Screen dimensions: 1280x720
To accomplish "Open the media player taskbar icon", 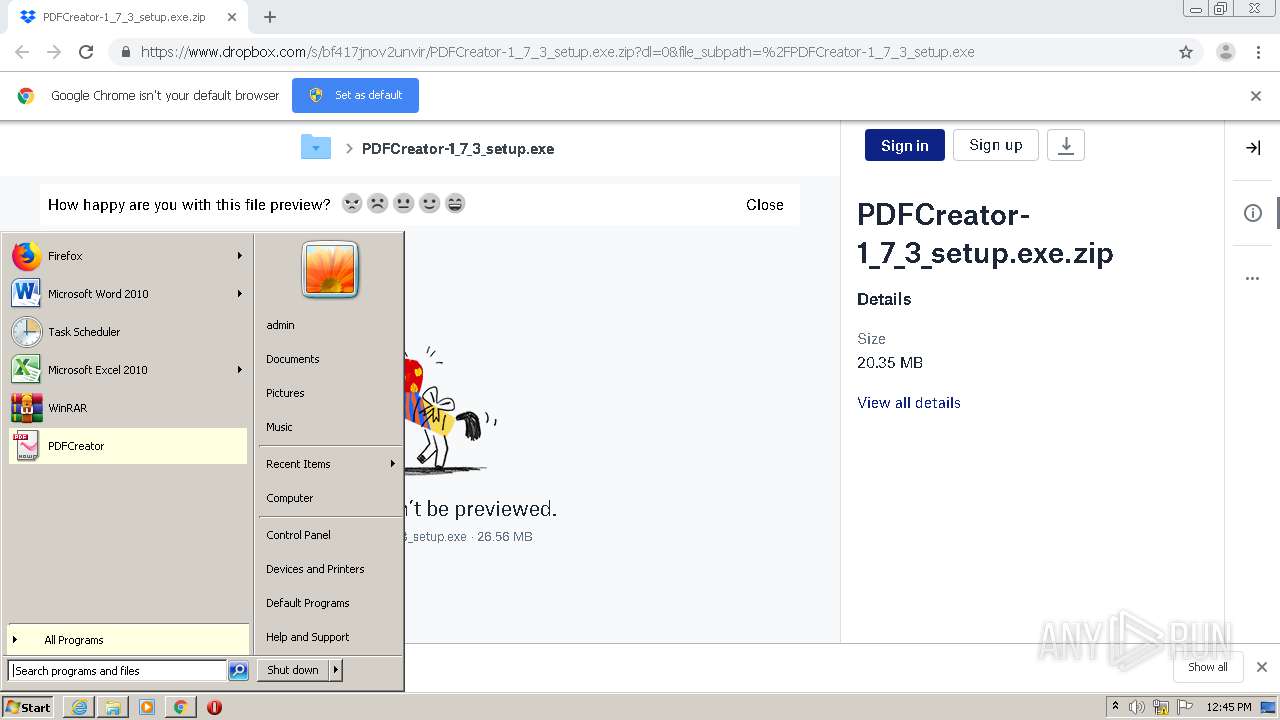I will (x=147, y=707).
